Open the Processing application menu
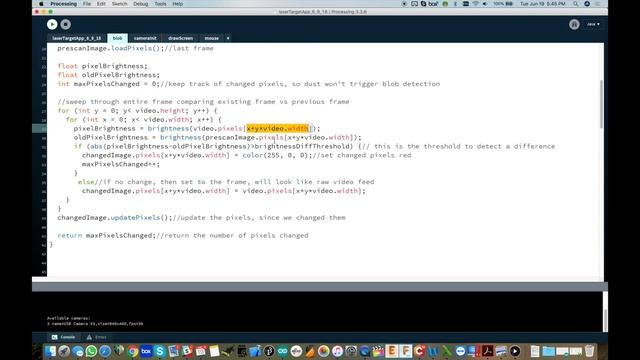 click(x=63, y=4)
